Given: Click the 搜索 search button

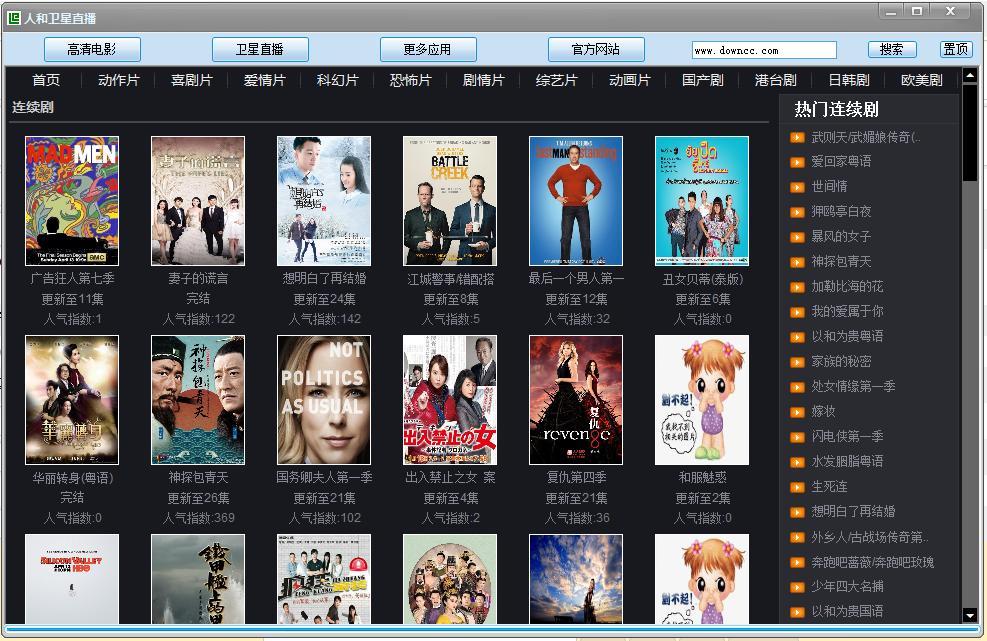Looking at the screenshot, I should pyautogui.click(x=892, y=49).
